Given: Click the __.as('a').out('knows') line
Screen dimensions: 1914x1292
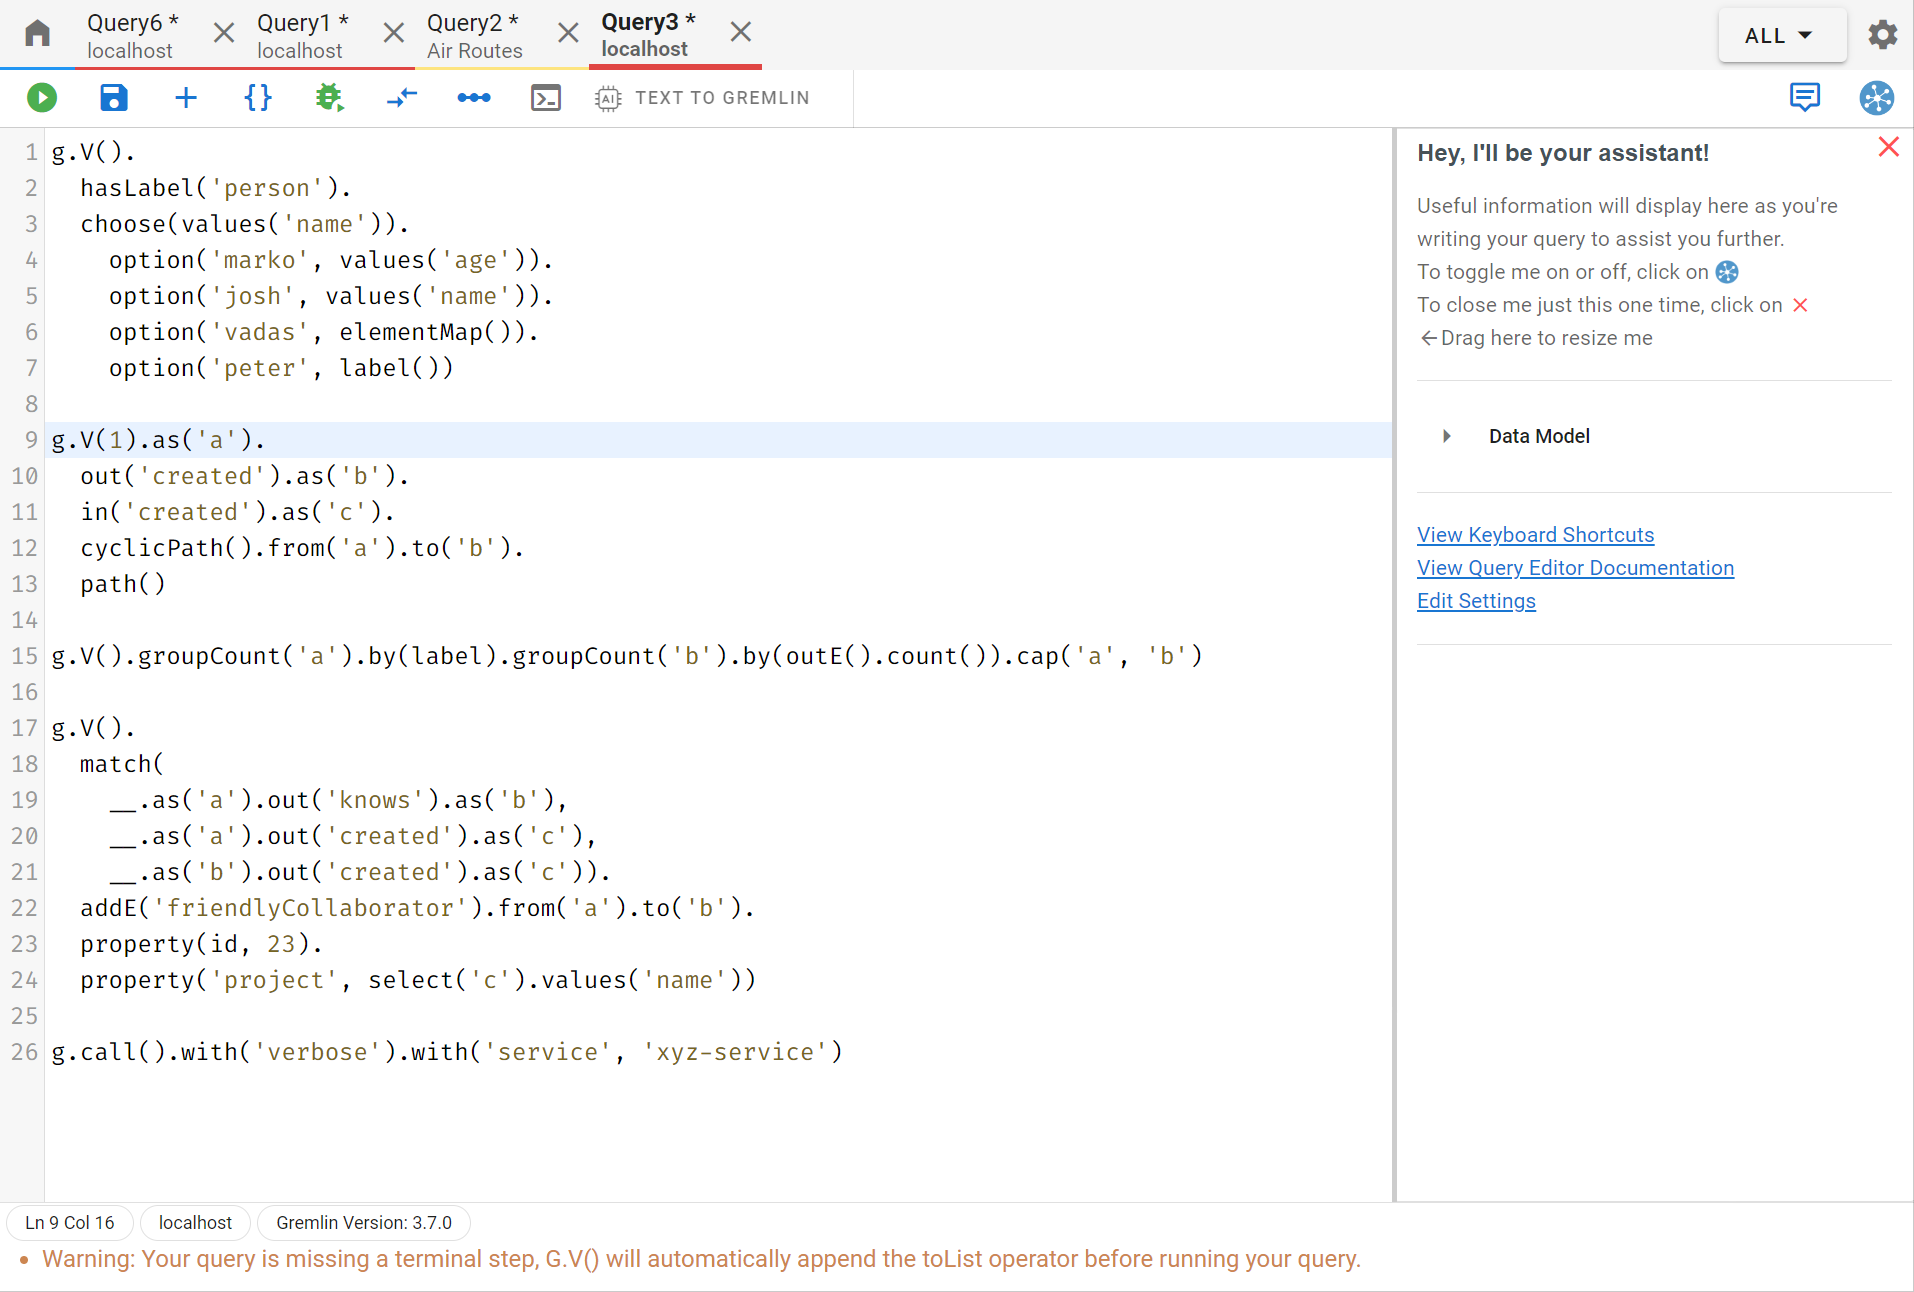Looking at the screenshot, I should [x=338, y=800].
